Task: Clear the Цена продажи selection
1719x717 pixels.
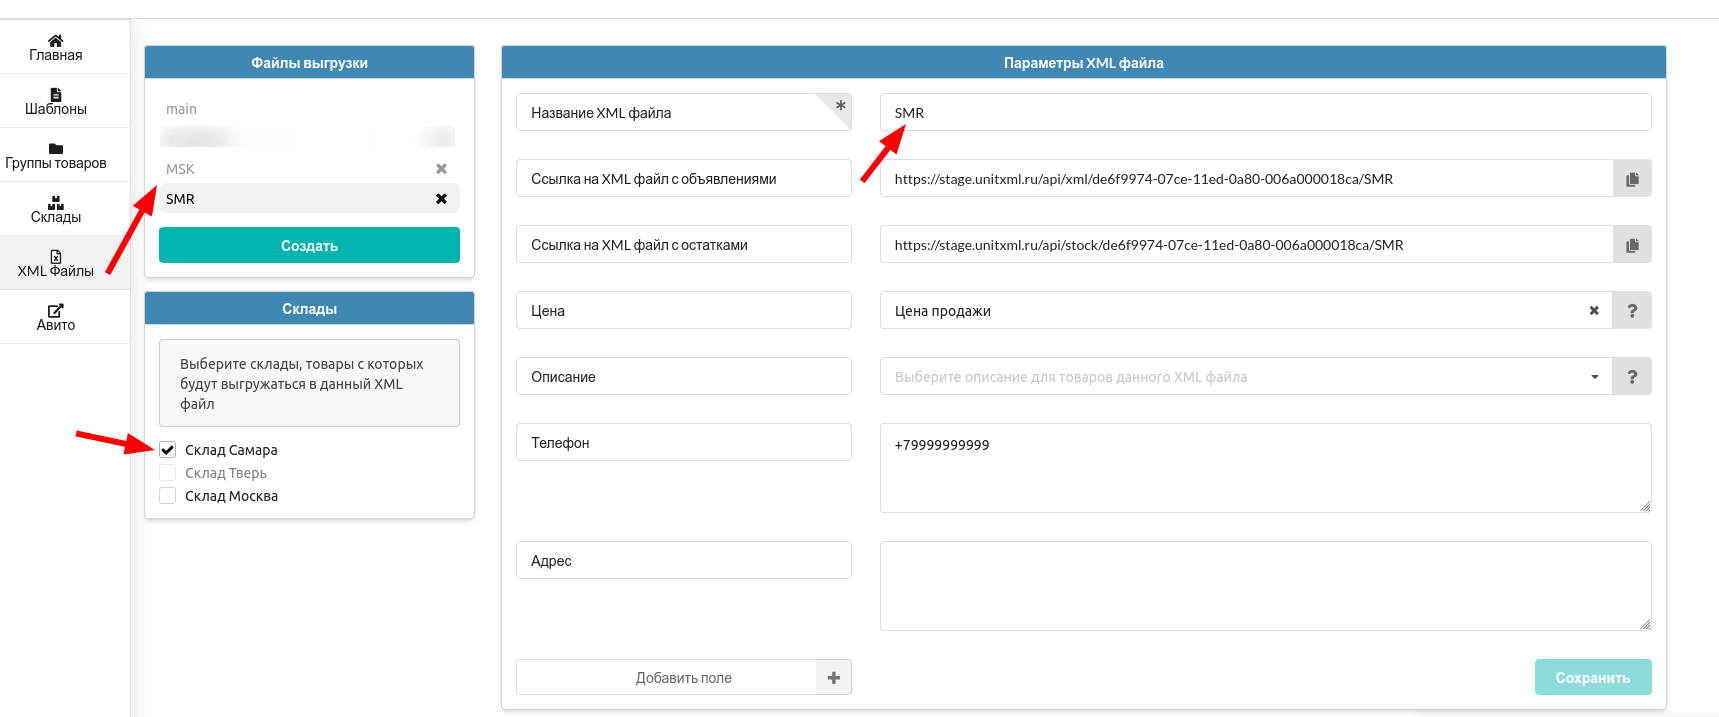Action: pyautogui.click(x=1594, y=311)
